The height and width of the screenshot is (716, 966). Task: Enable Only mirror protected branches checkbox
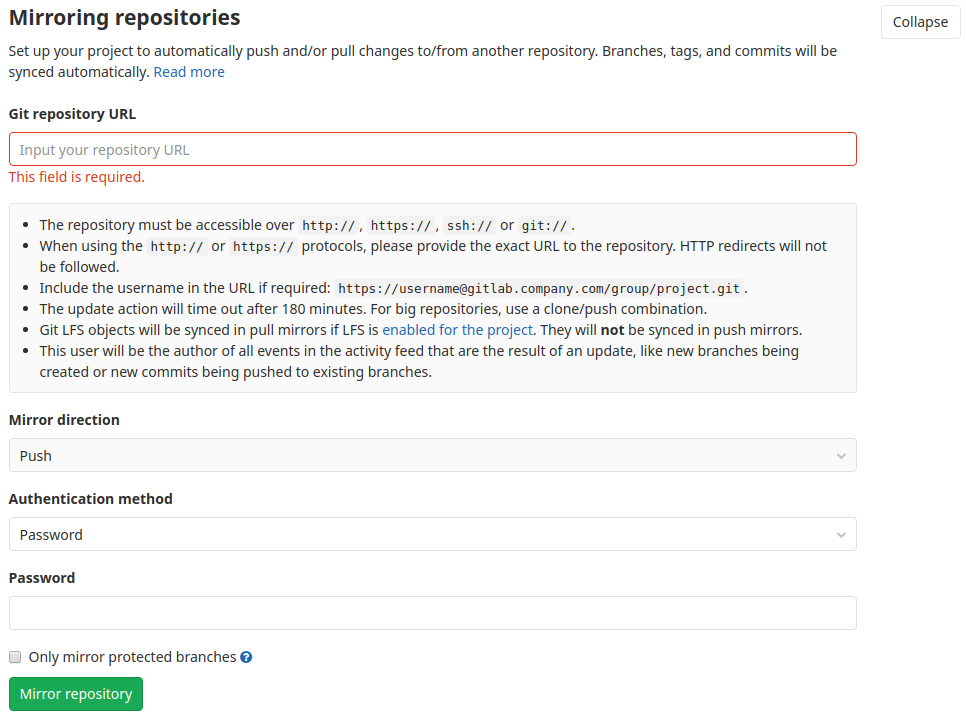pos(15,657)
